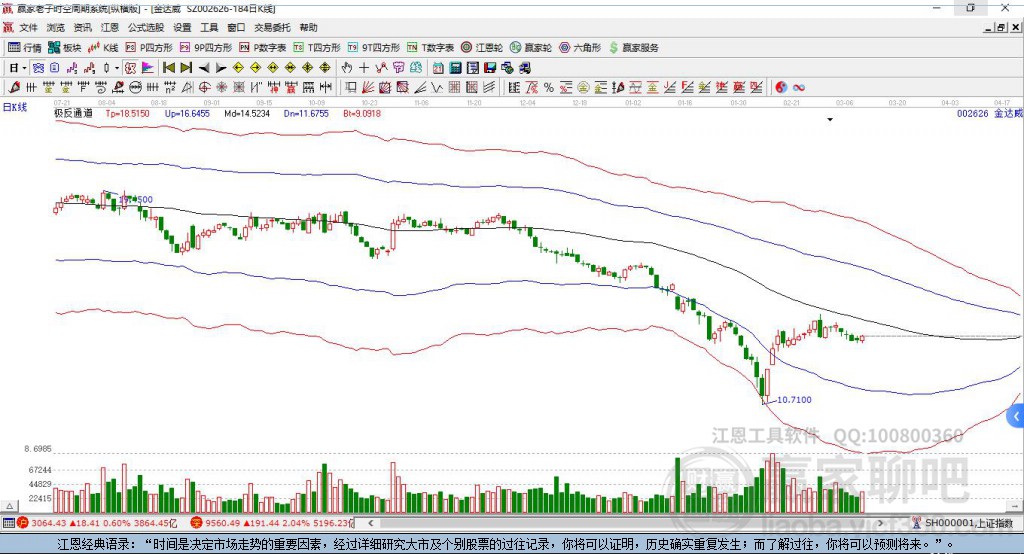Image resolution: width=1024 pixels, height=554 pixels.
Task: Step chart right with black right arrow
Action: [221, 68]
